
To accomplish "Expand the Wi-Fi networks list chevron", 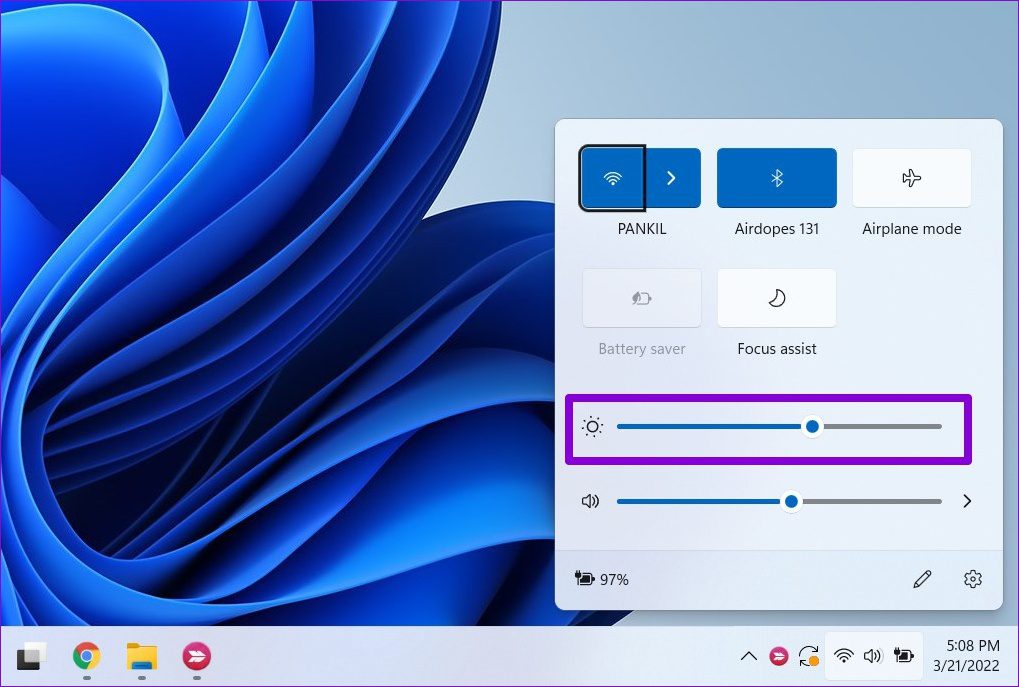I will click(671, 178).
